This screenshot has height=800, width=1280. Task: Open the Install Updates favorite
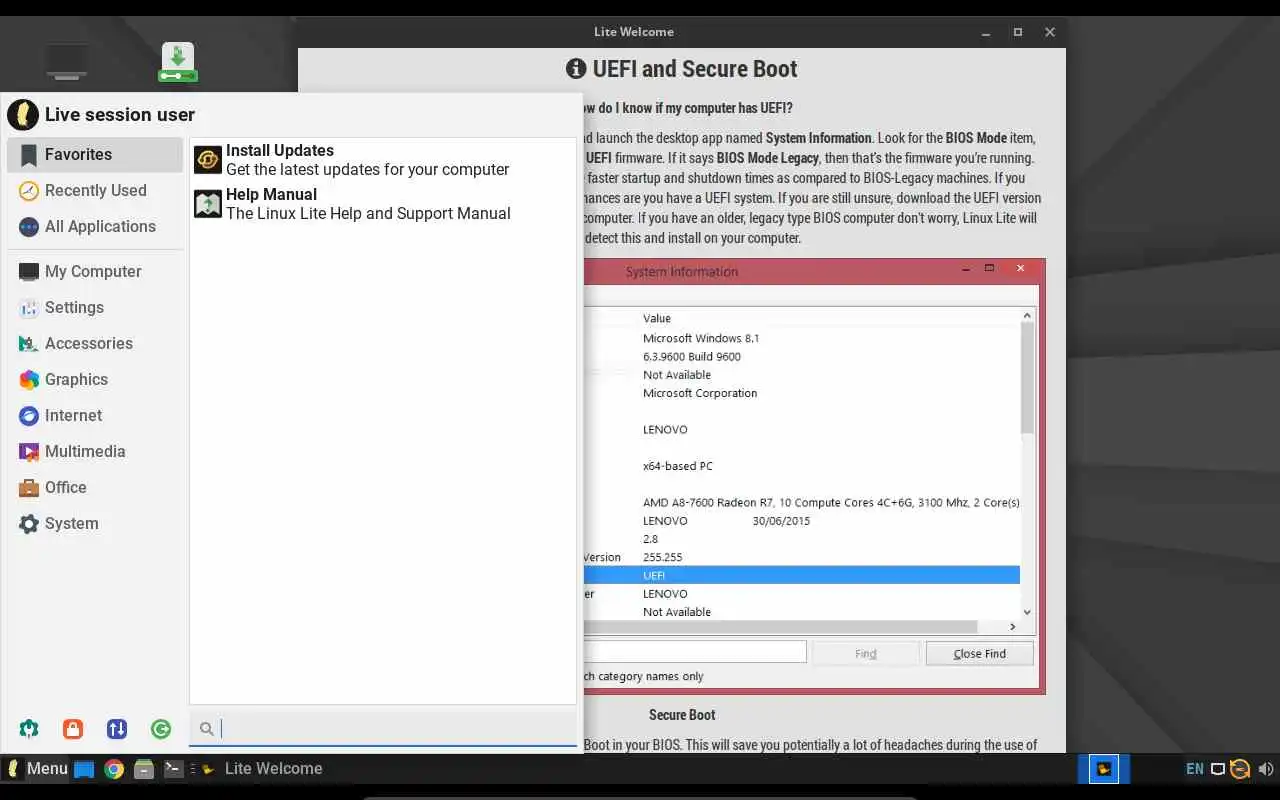(x=382, y=160)
